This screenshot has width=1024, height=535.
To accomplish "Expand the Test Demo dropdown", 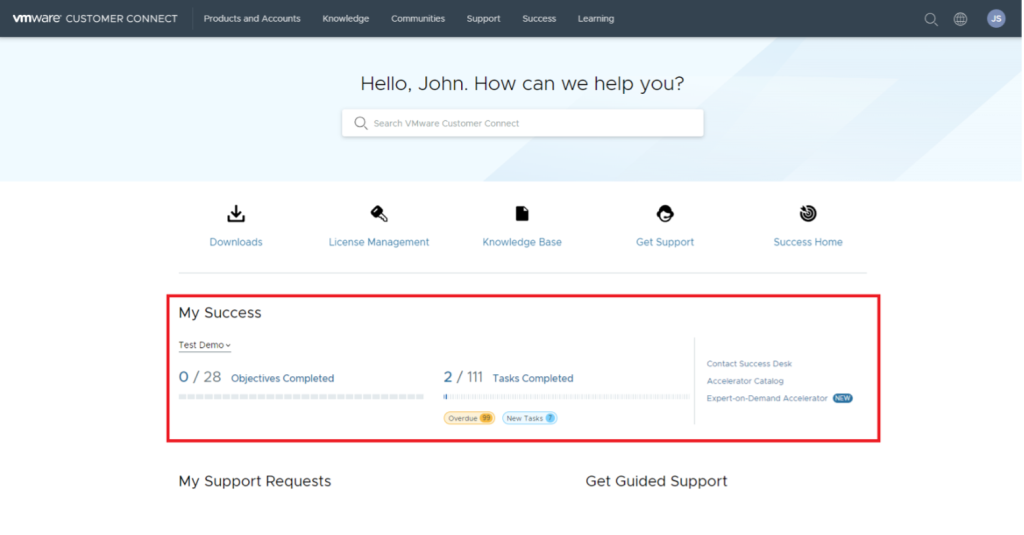I will point(204,345).
